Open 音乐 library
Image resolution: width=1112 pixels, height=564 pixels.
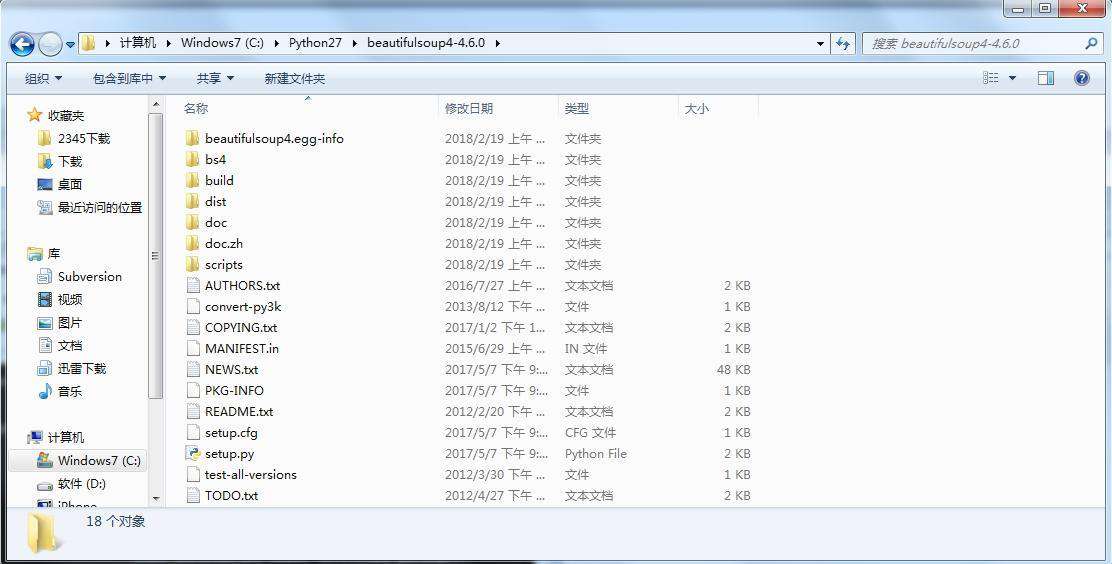pos(70,391)
